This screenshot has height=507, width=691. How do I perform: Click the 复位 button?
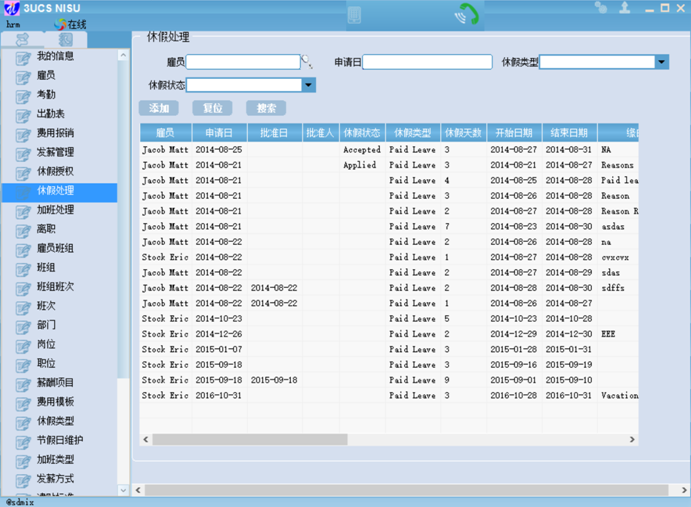[x=212, y=108]
